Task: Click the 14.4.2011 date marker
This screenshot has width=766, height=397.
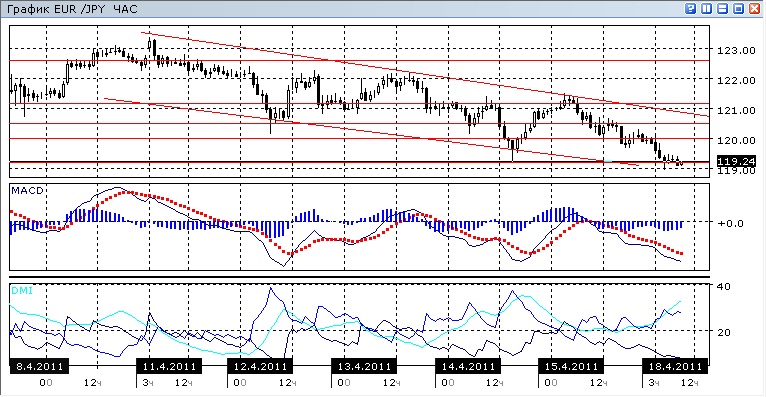Action: 468,366
